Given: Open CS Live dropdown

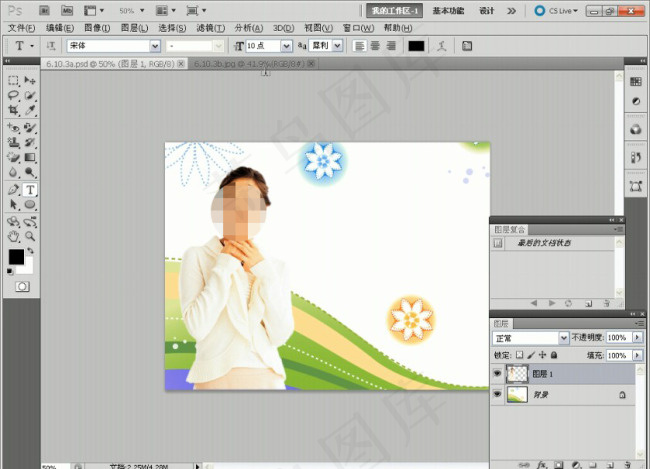Looking at the screenshot, I should click(x=556, y=11).
